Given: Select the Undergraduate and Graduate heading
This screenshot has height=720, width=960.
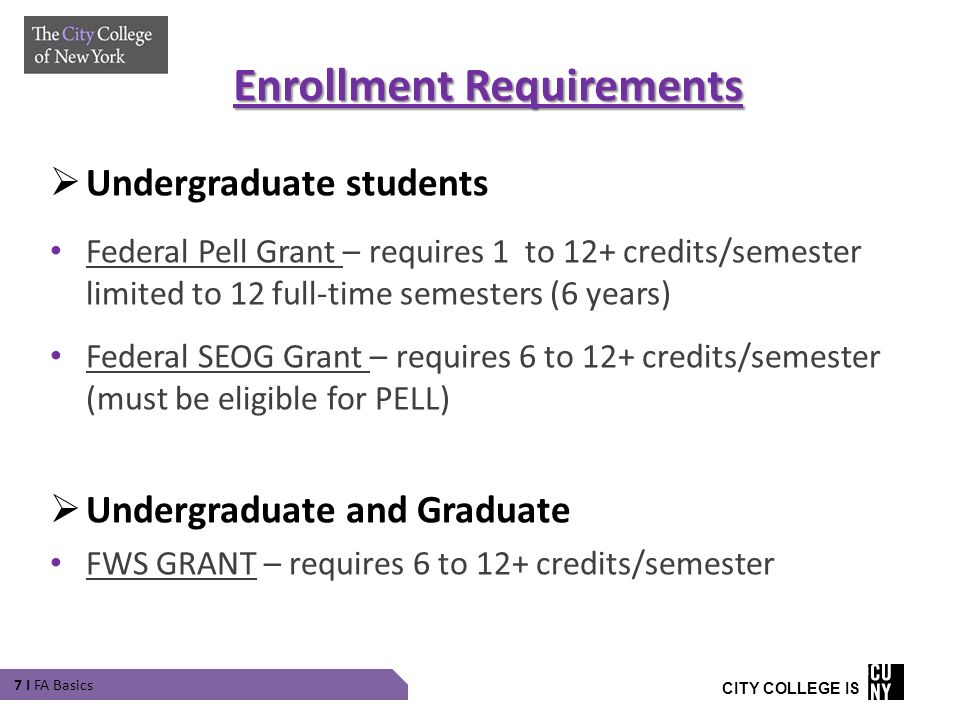Looking at the screenshot, I should click(x=328, y=510).
